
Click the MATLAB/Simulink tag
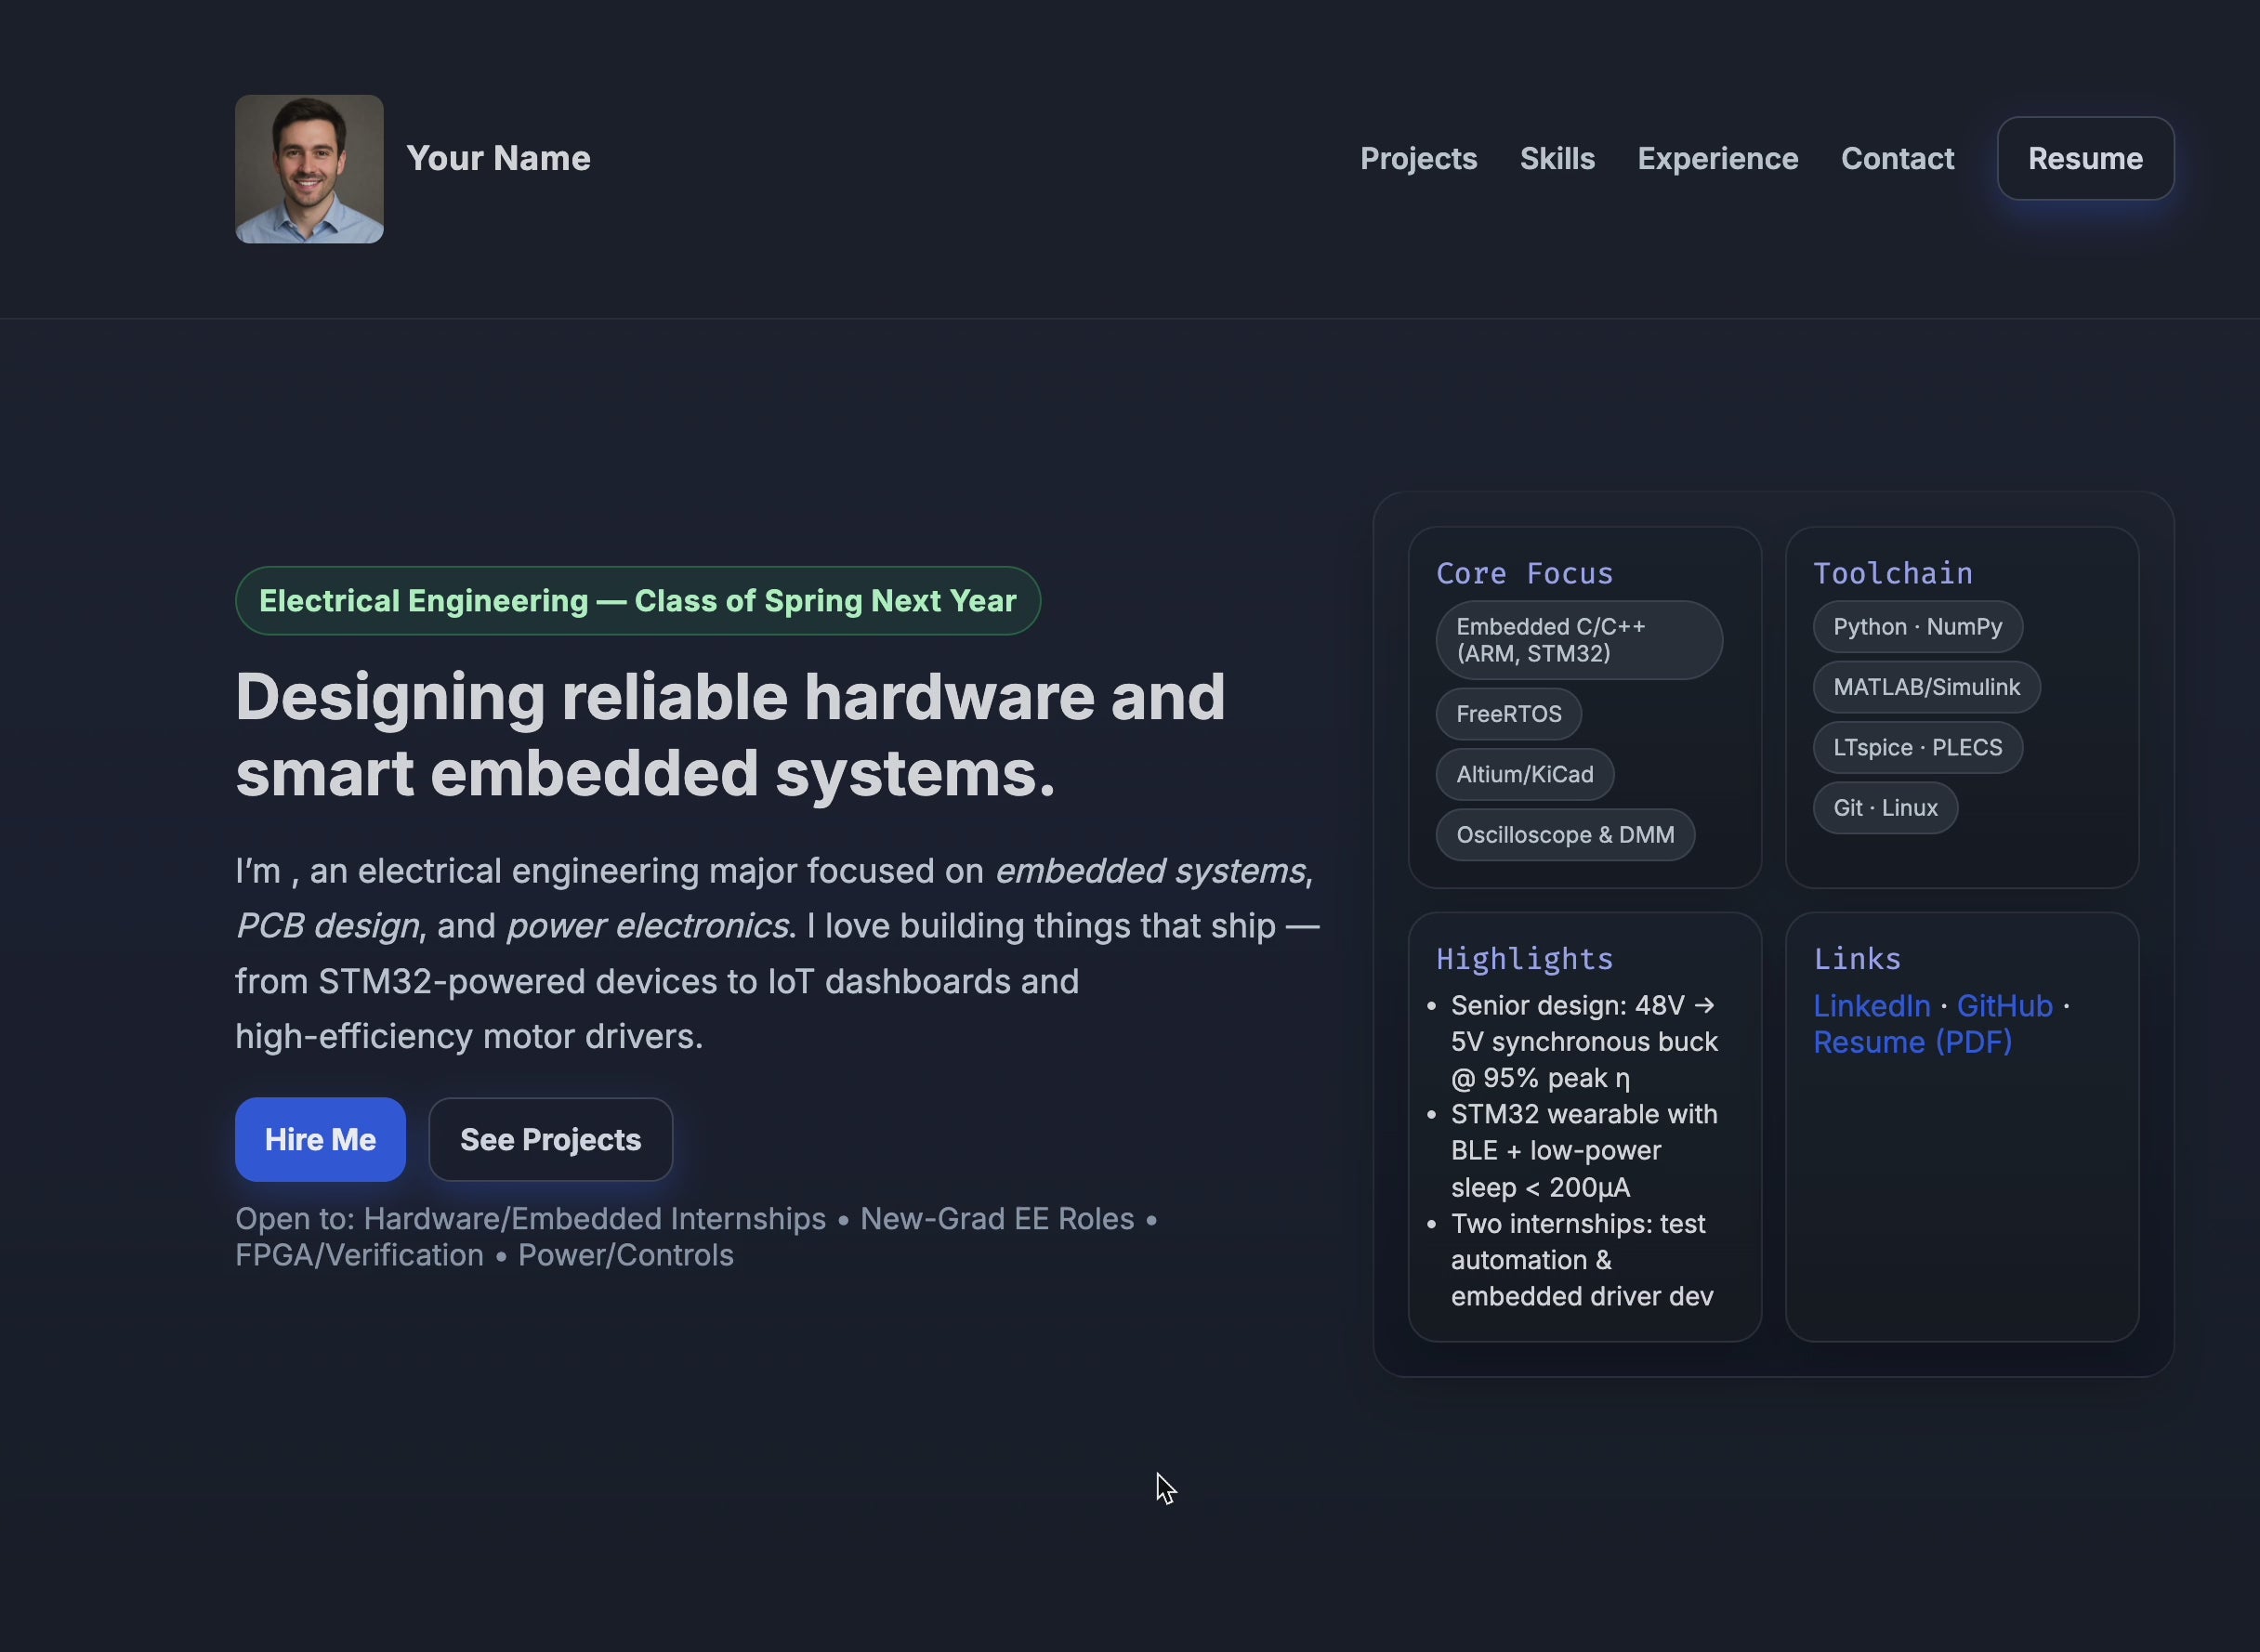(1926, 687)
